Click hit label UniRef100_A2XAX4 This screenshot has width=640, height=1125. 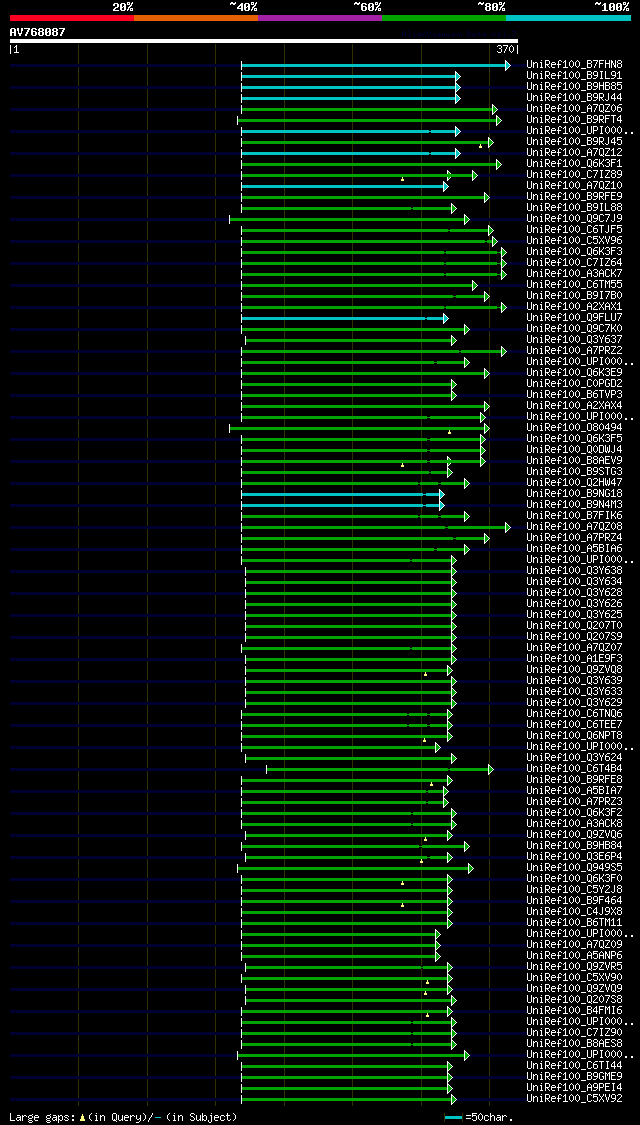574,405
